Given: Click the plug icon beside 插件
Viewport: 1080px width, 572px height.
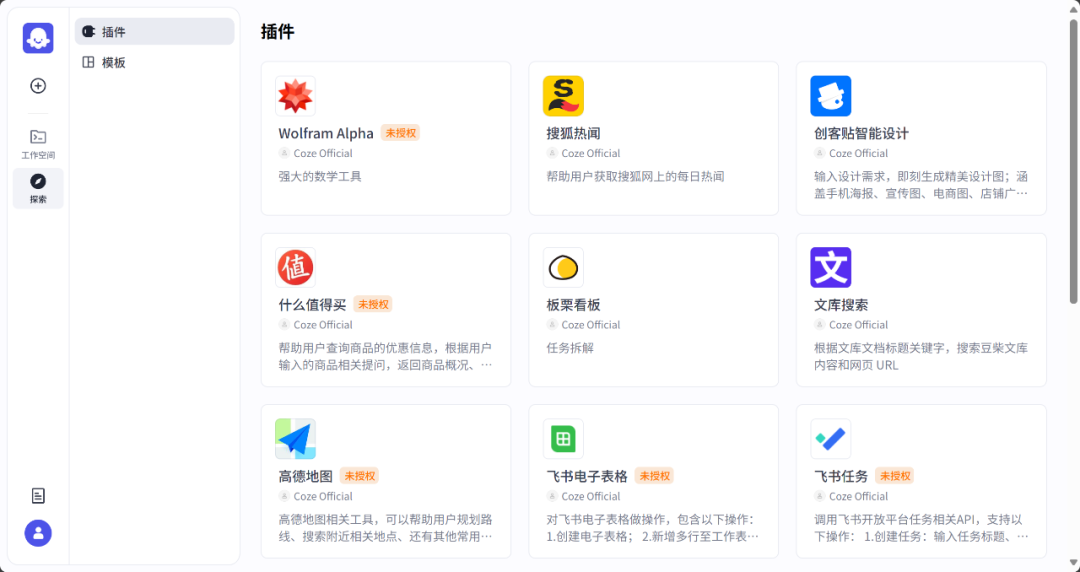Looking at the screenshot, I should (88, 32).
